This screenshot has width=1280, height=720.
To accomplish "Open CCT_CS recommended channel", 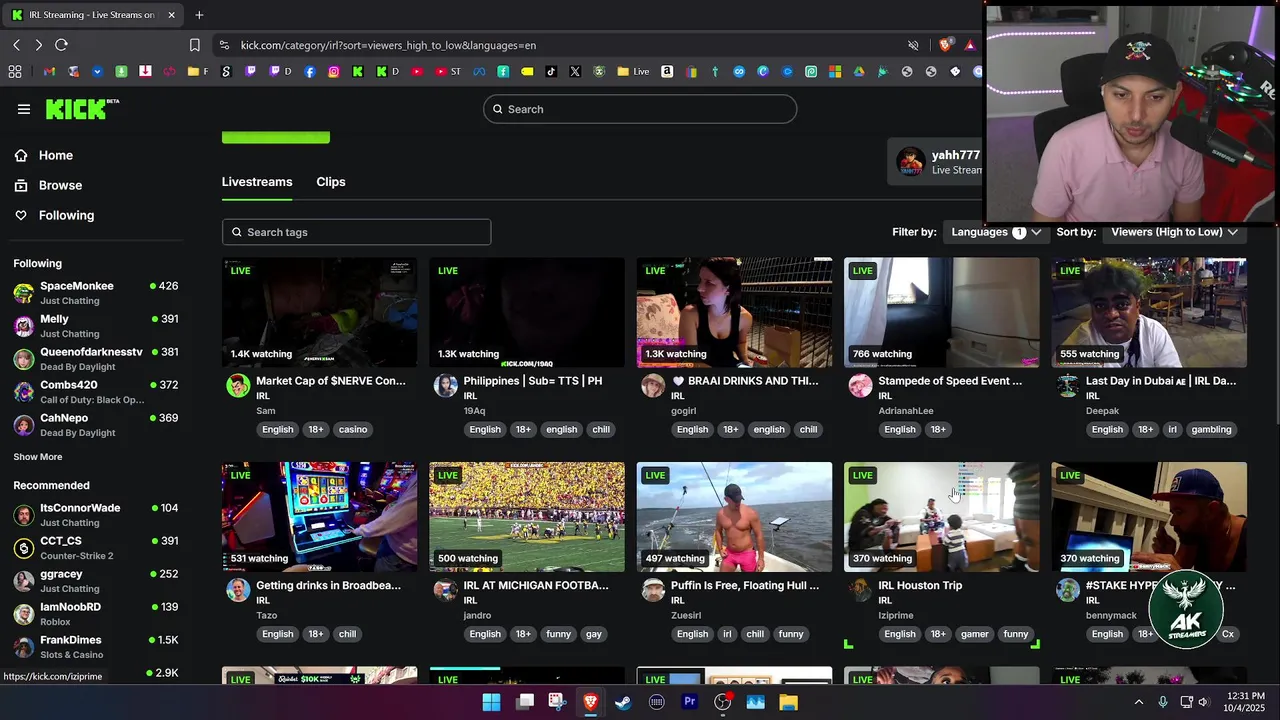I will [x=96, y=547].
